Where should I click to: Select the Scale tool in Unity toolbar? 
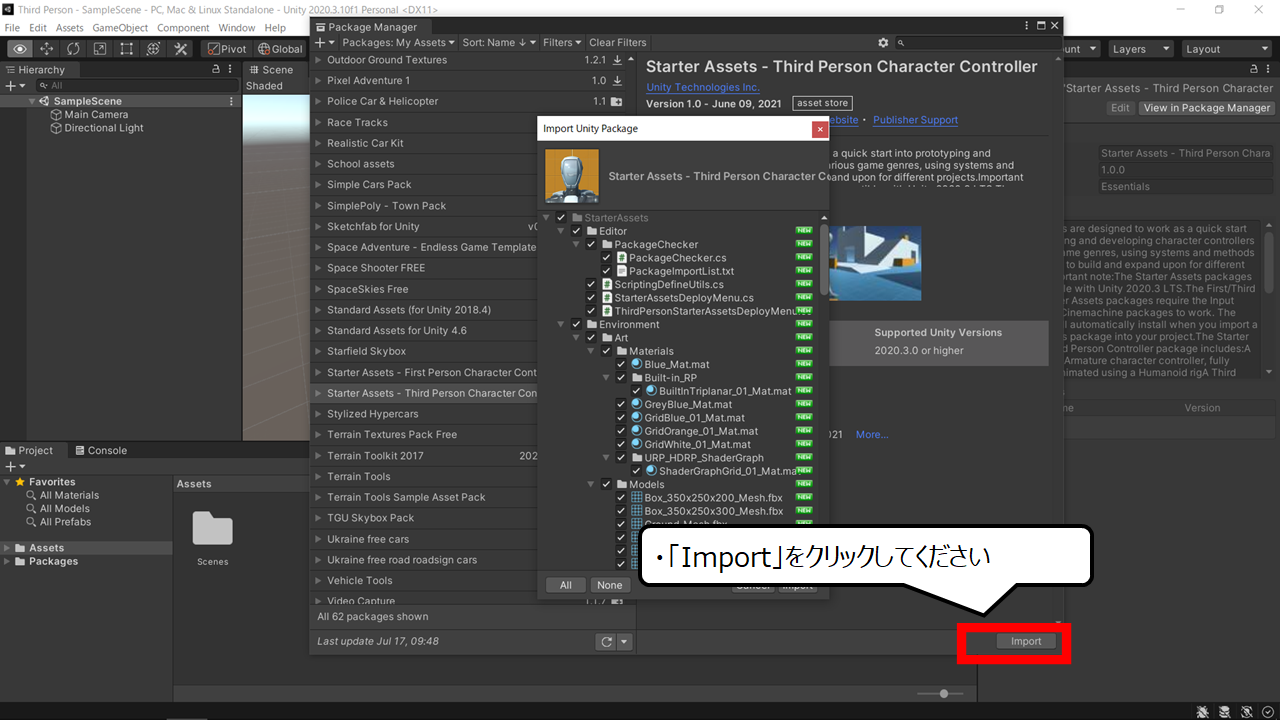pos(100,48)
